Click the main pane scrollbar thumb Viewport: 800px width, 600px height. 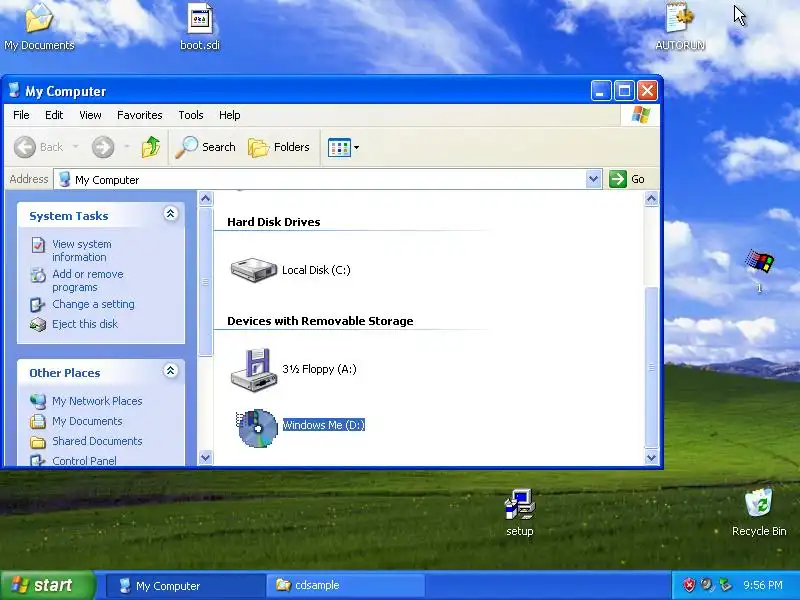coord(651,367)
